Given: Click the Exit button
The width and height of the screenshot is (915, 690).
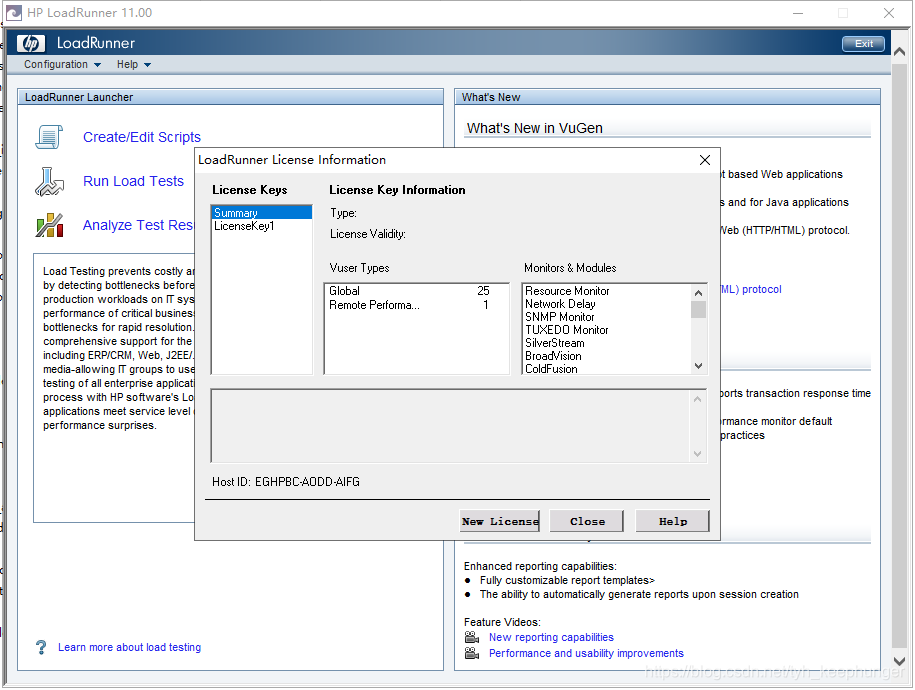Looking at the screenshot, I should coord(863,44).
